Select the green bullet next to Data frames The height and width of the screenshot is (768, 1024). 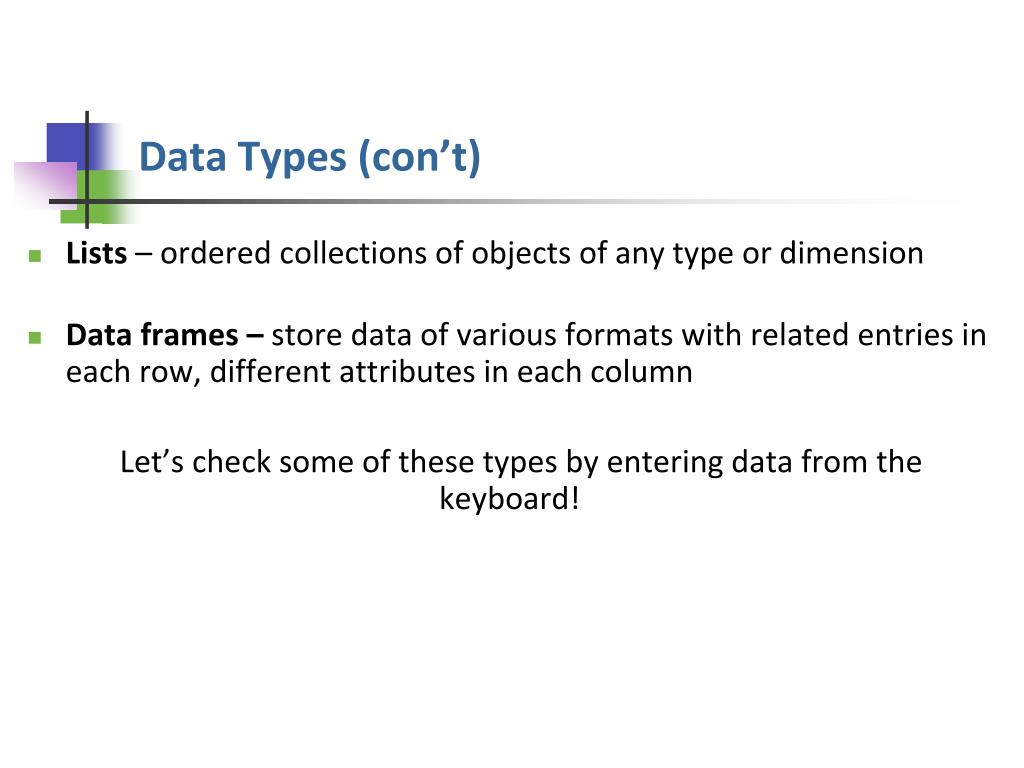(35, 337)
